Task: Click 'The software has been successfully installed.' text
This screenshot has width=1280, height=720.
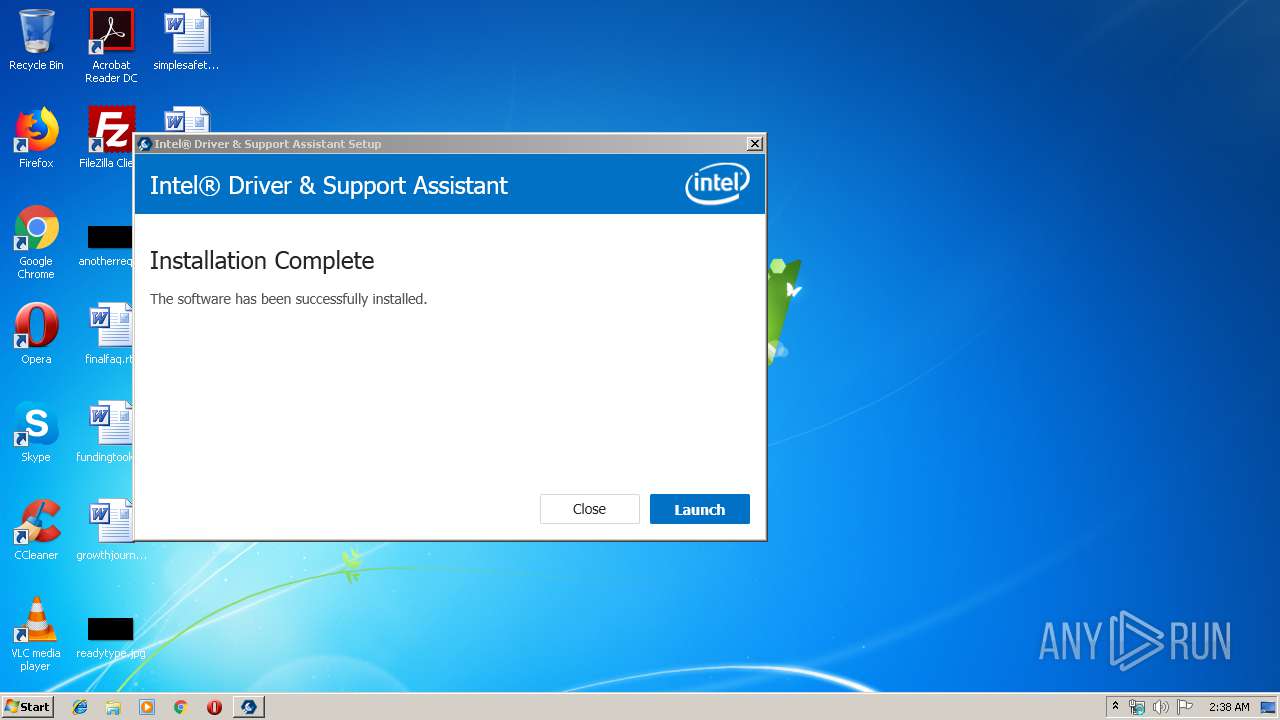Action: pyautogui.click(x=288, y=299)
